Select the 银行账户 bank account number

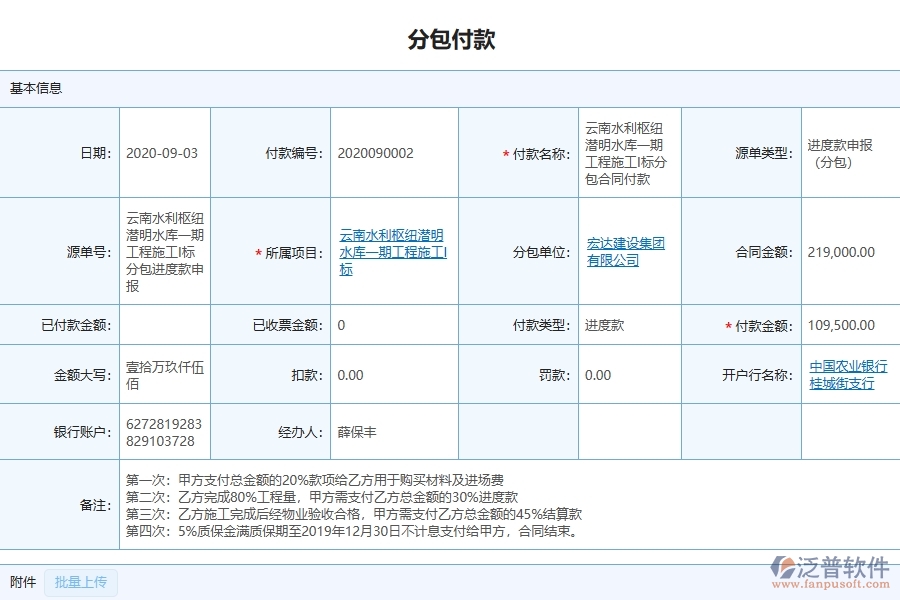click(165, 431)
